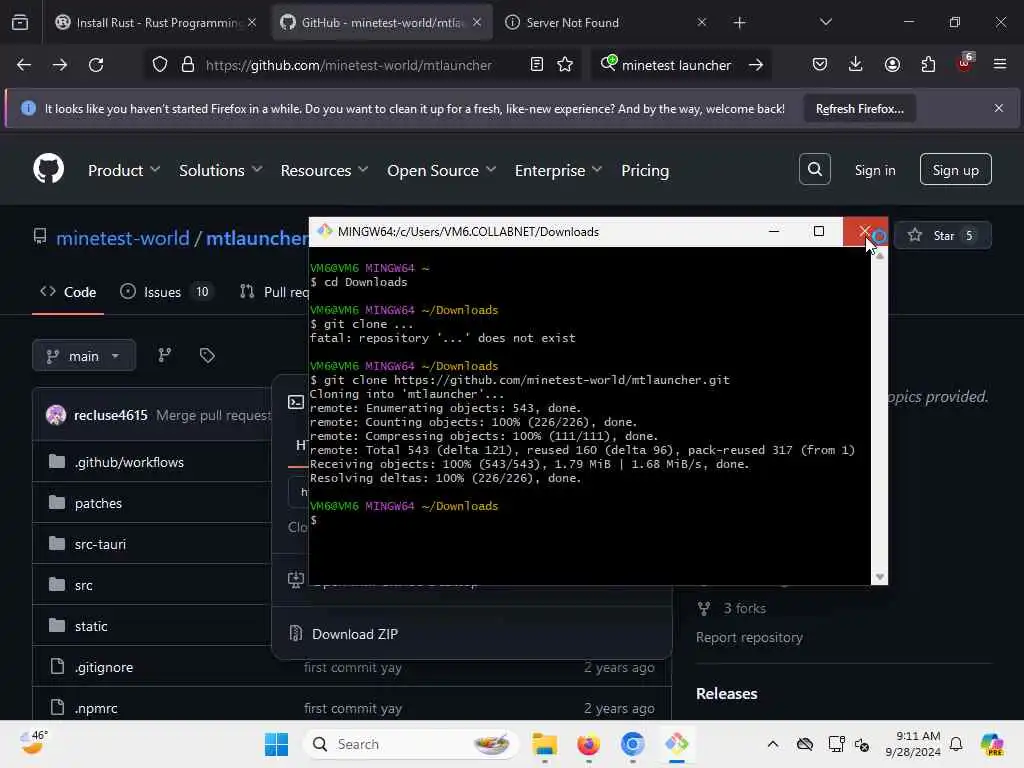Viewport: 1024px width, 768px height.
Task: Open Firefox hamburger application menu
Action: pyautogui.click(x=1000, y=64)
